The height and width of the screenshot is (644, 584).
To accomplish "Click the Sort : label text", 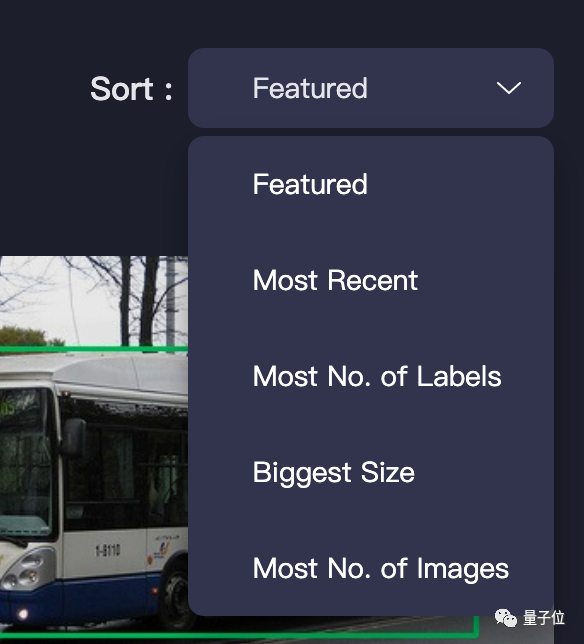I will (x=131, y=88).
